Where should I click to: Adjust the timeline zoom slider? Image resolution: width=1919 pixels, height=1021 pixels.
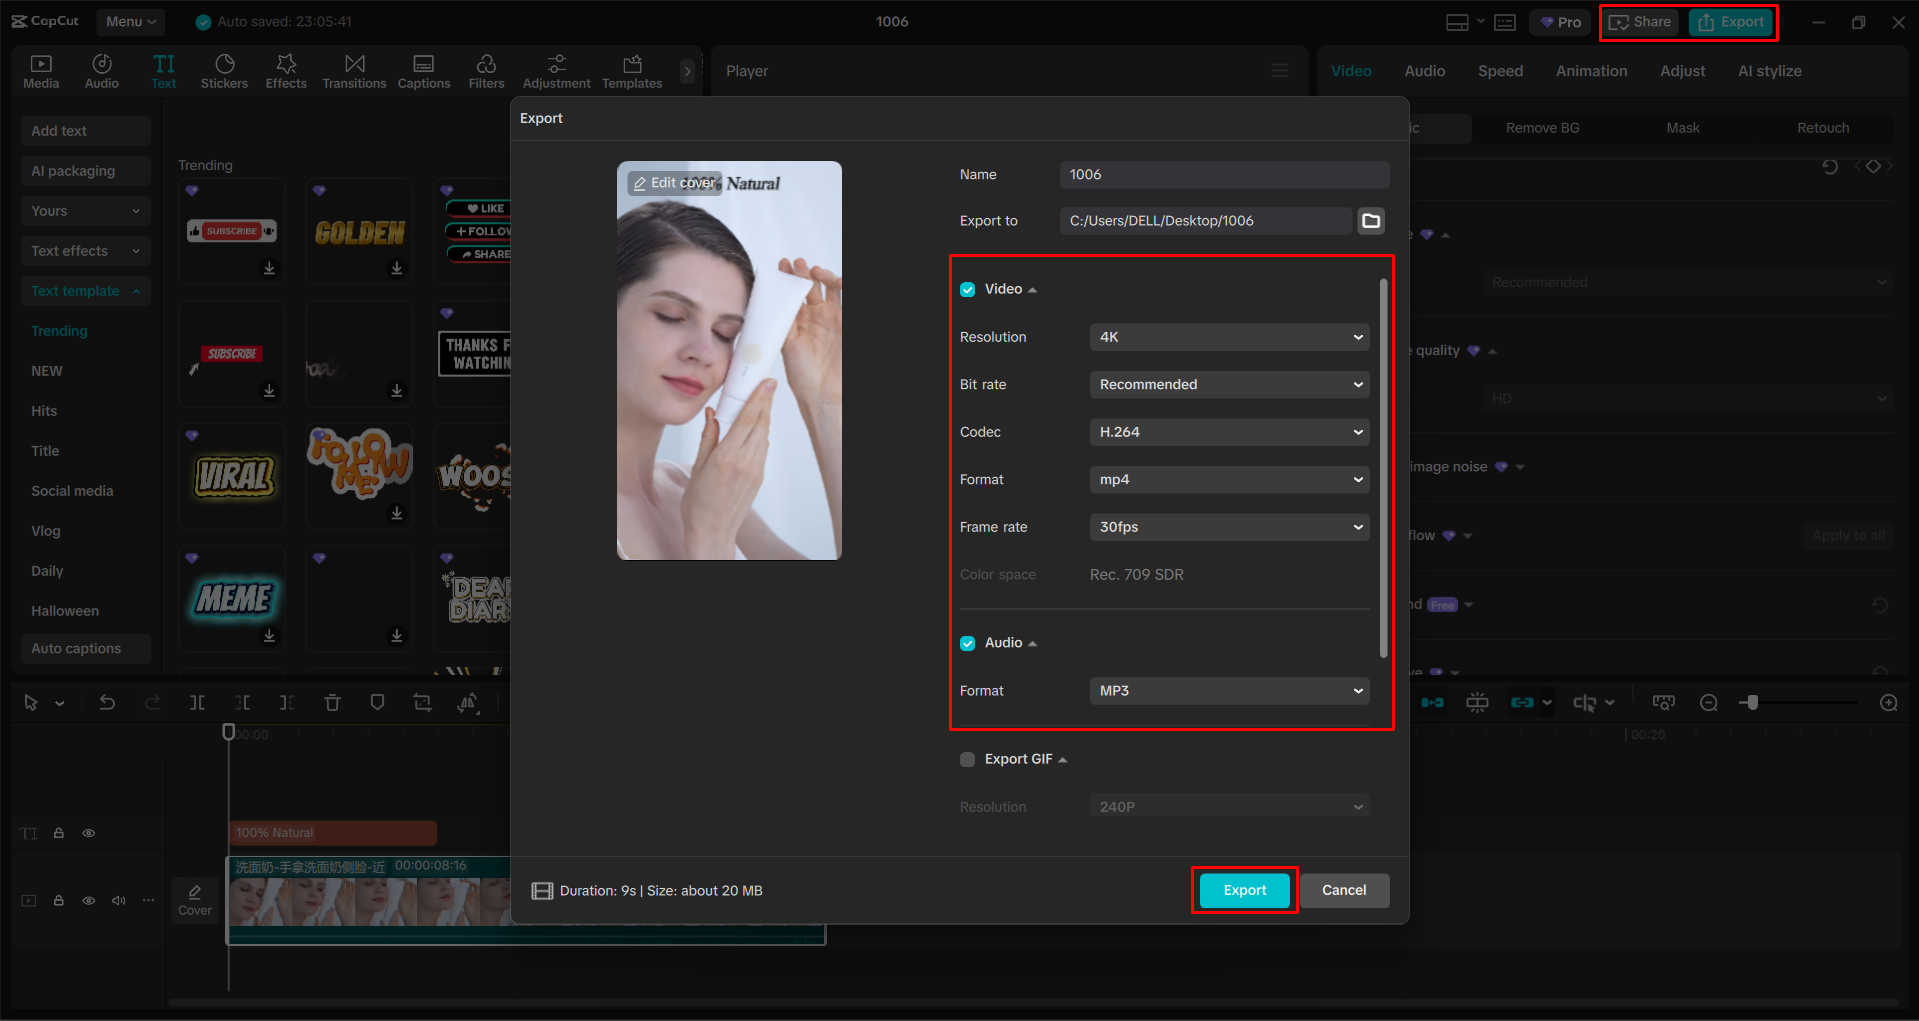pyautogui.click(x=1751, y=702)
